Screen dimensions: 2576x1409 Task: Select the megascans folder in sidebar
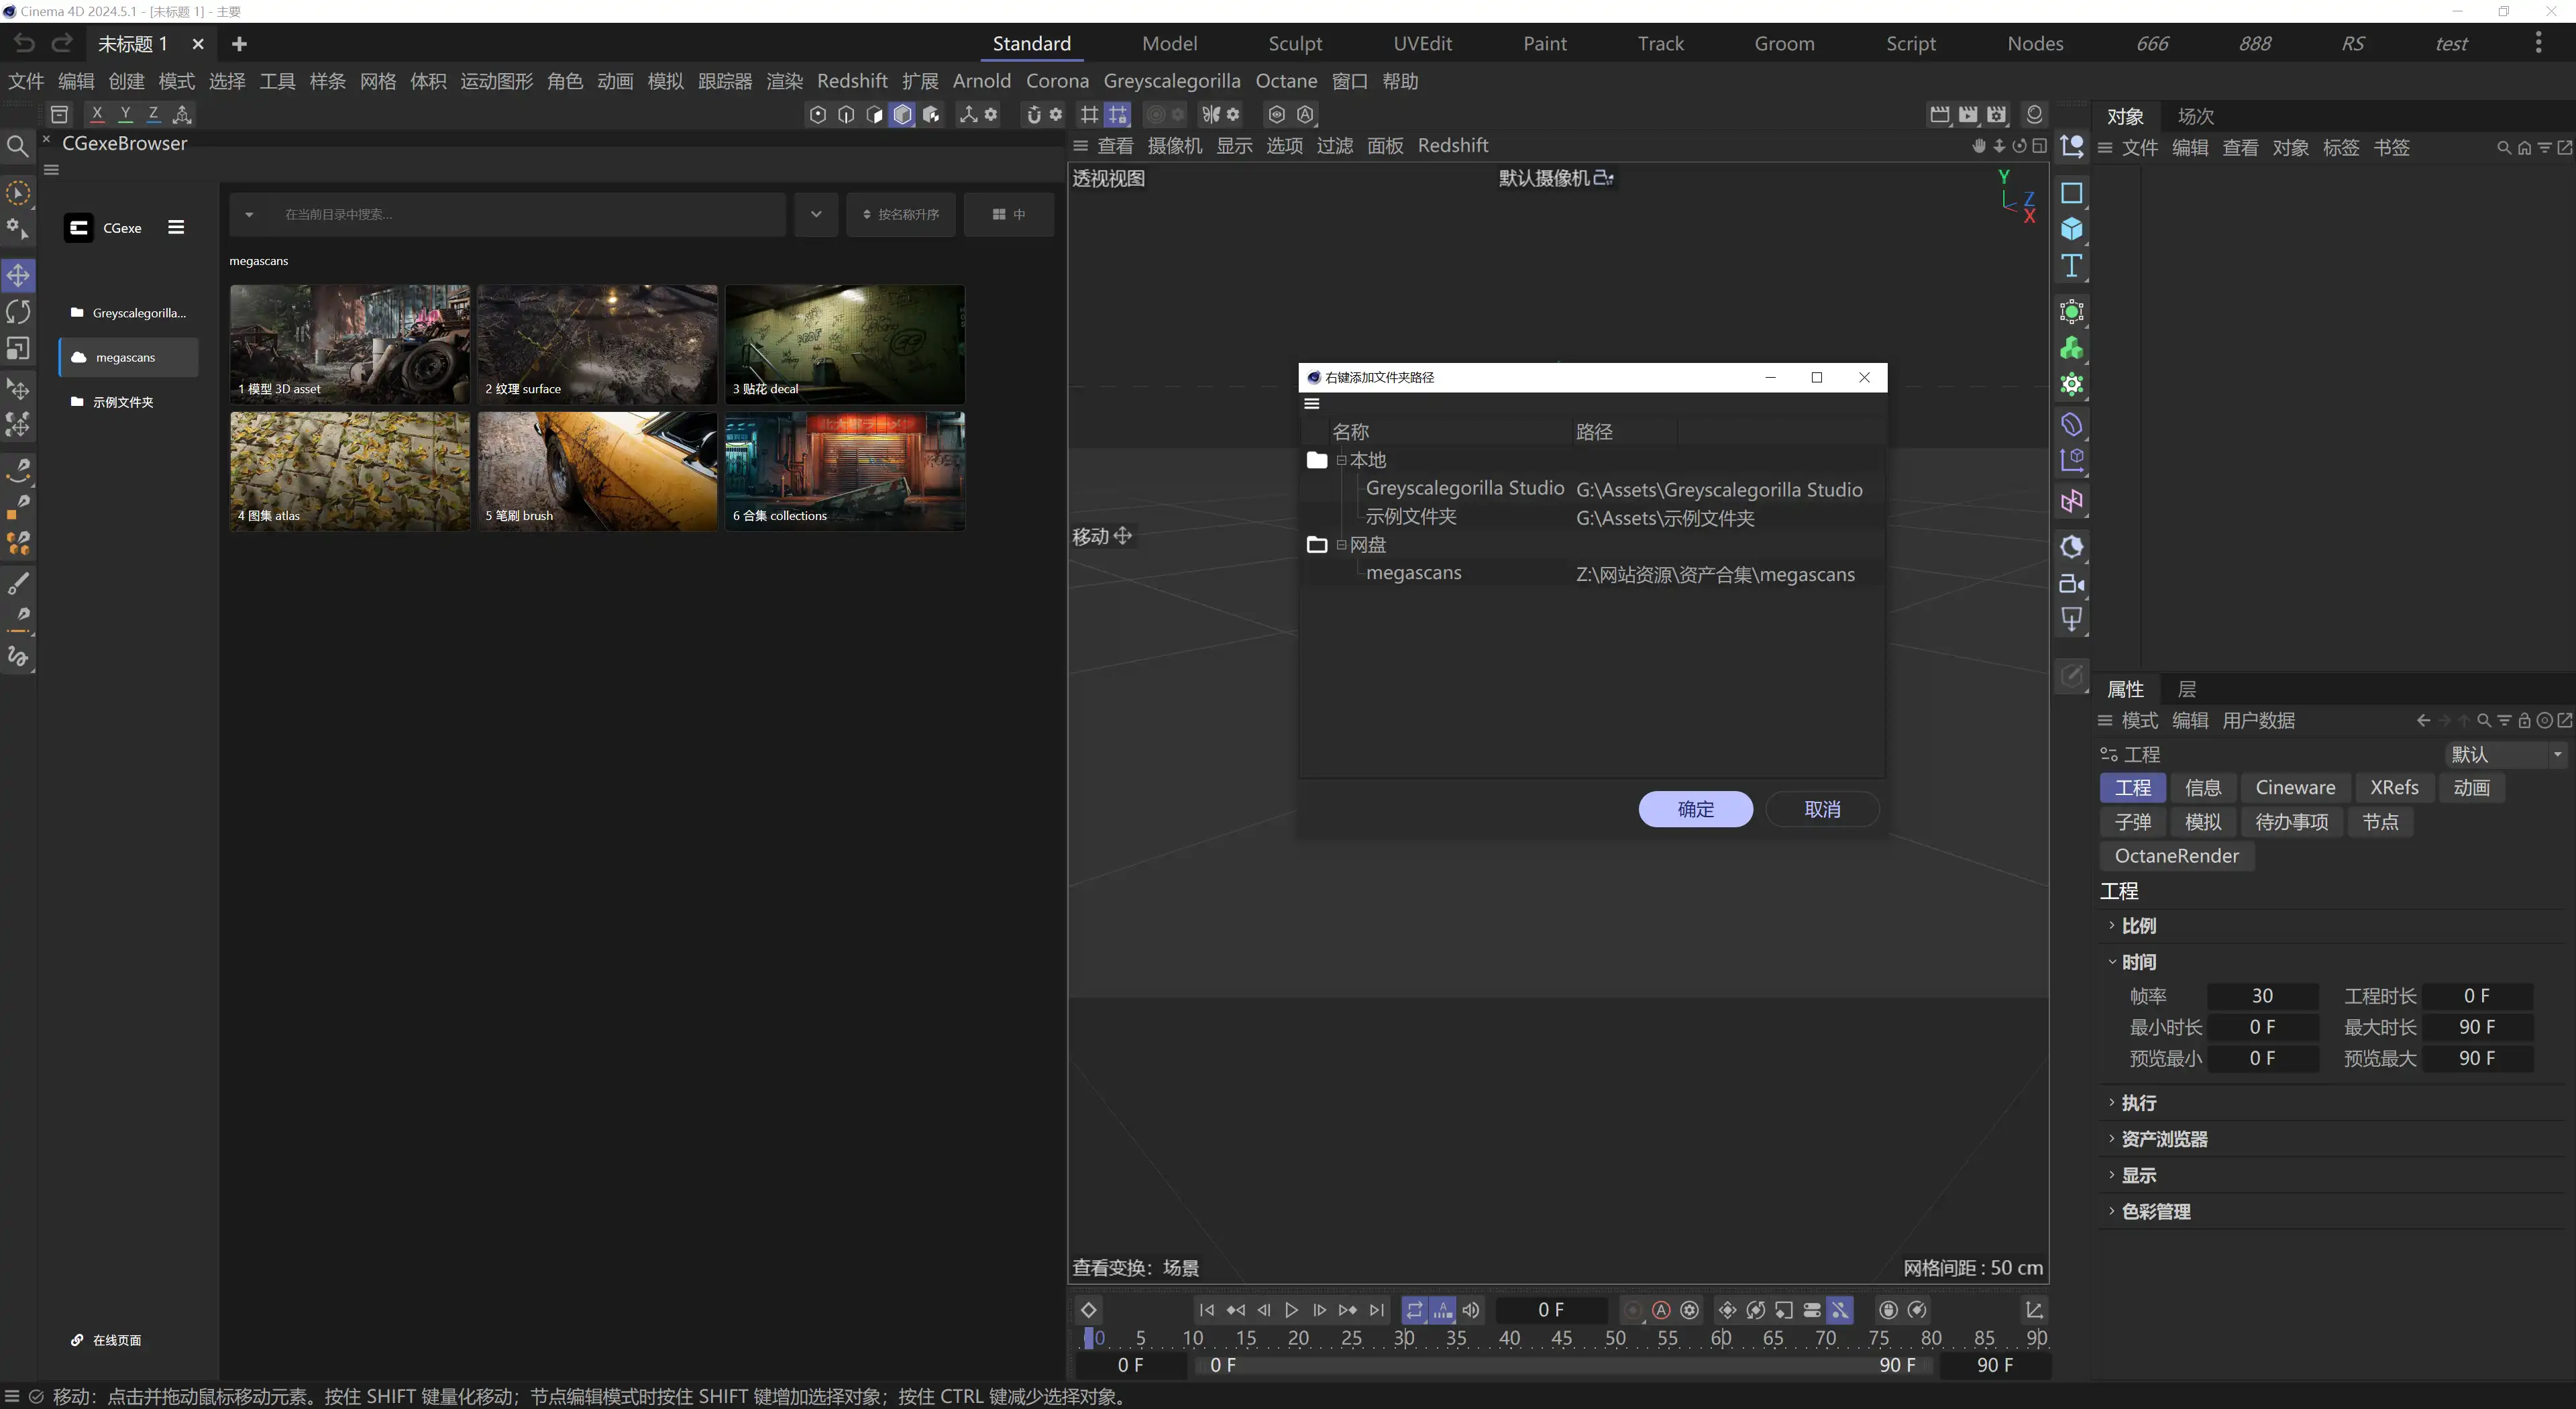[x=128, y=357]
